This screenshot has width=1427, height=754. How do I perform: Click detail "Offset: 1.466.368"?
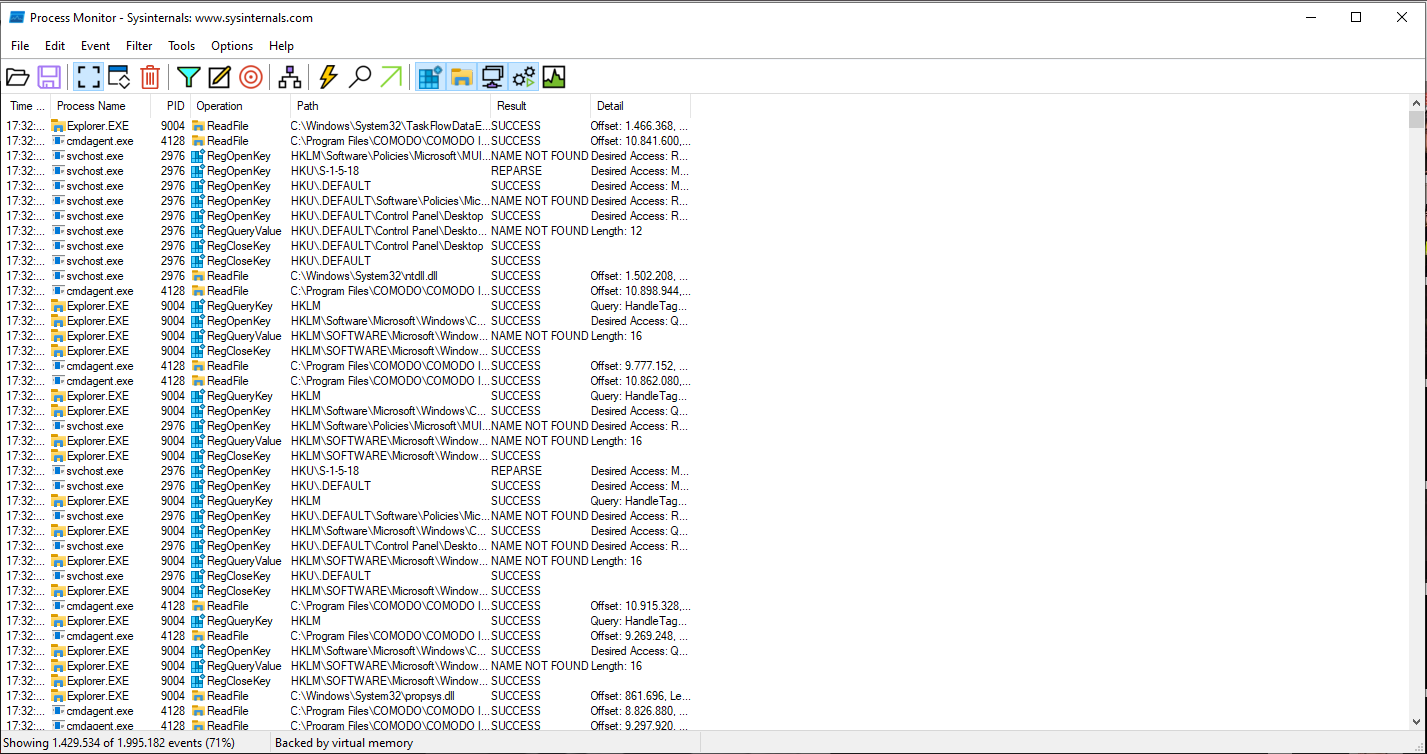[x=639, y=126]
